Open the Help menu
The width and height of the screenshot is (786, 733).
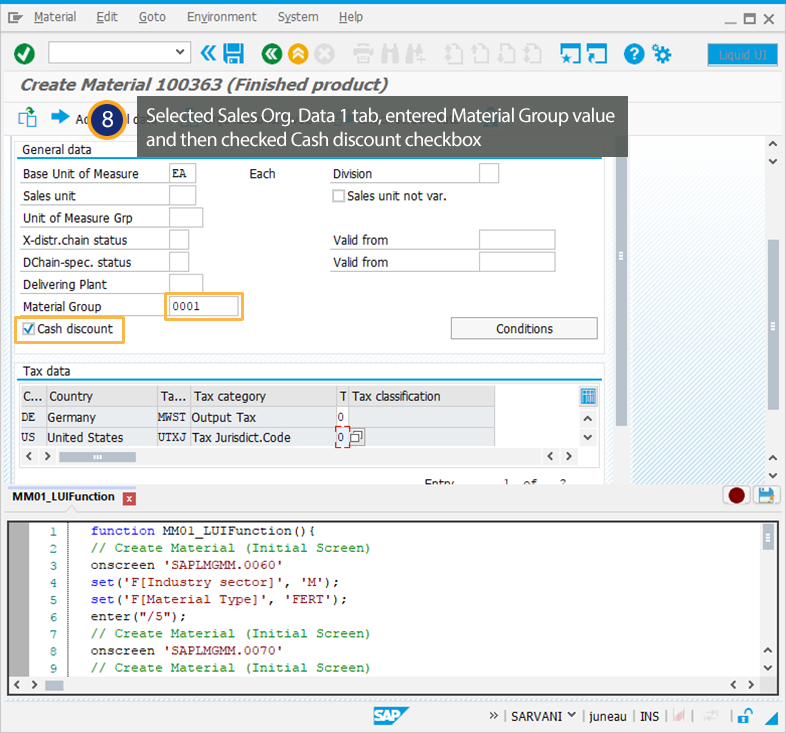tap(350, 17)
